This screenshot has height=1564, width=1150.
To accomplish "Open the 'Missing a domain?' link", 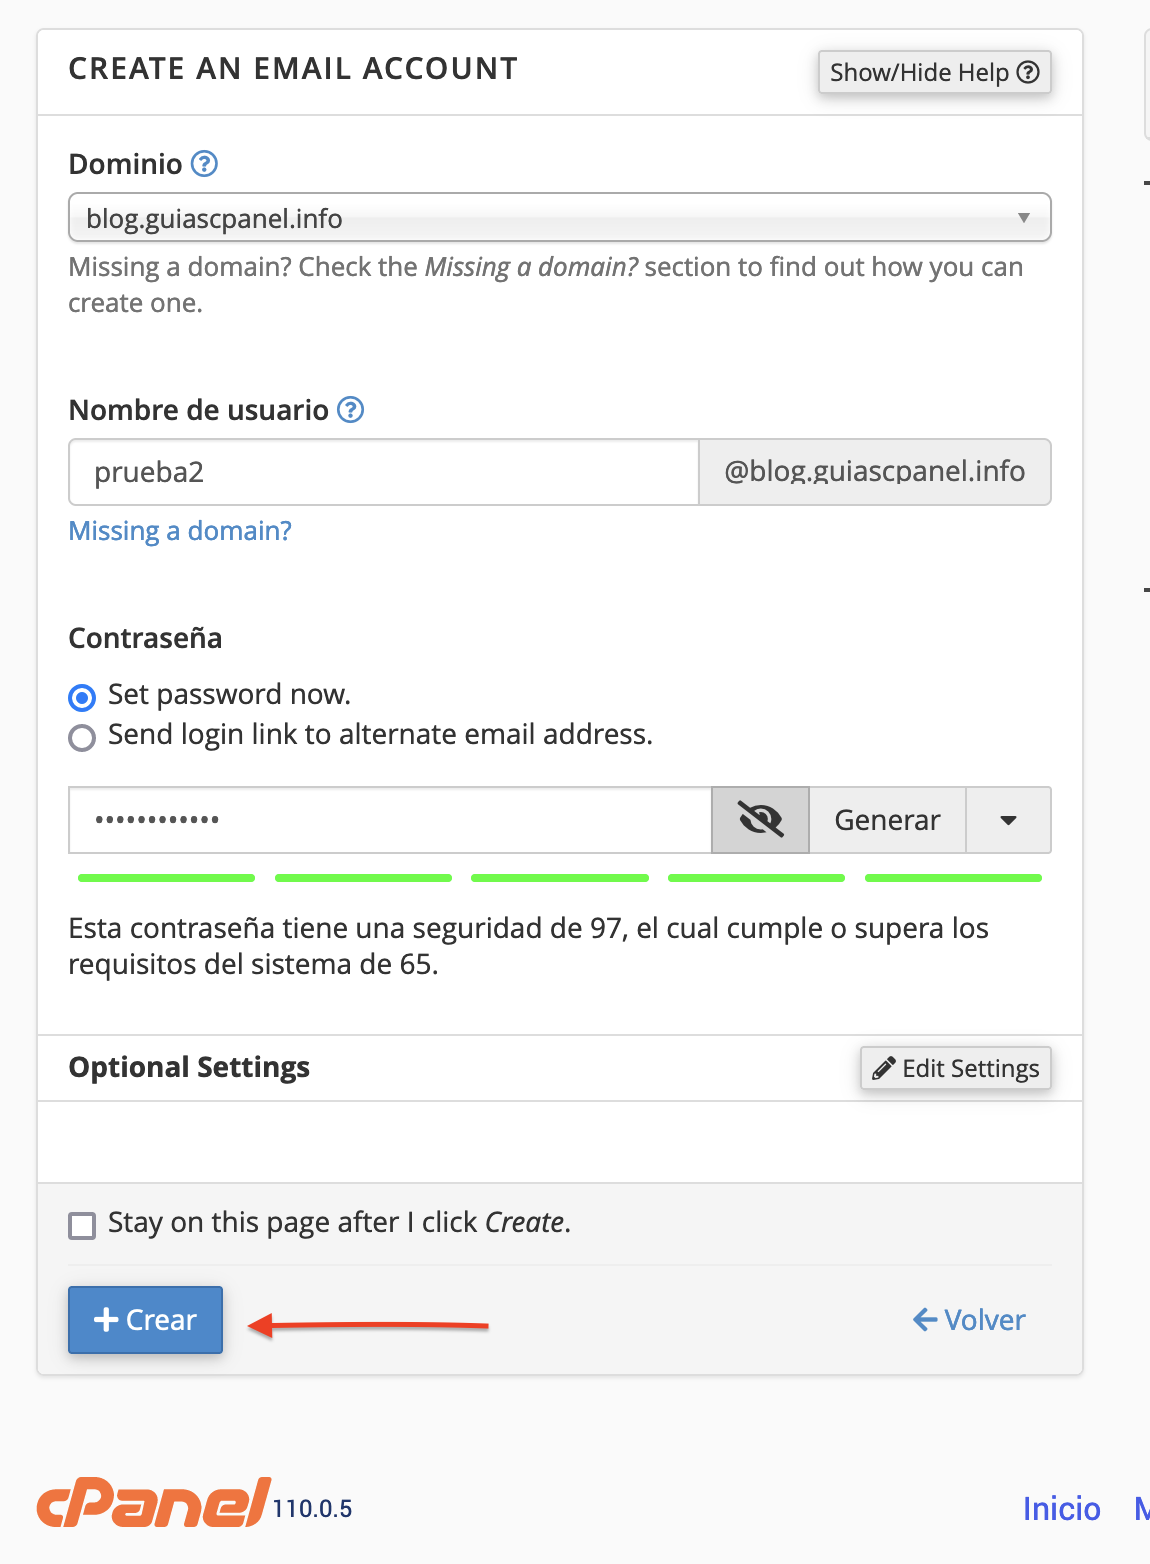I will point(180,531).
